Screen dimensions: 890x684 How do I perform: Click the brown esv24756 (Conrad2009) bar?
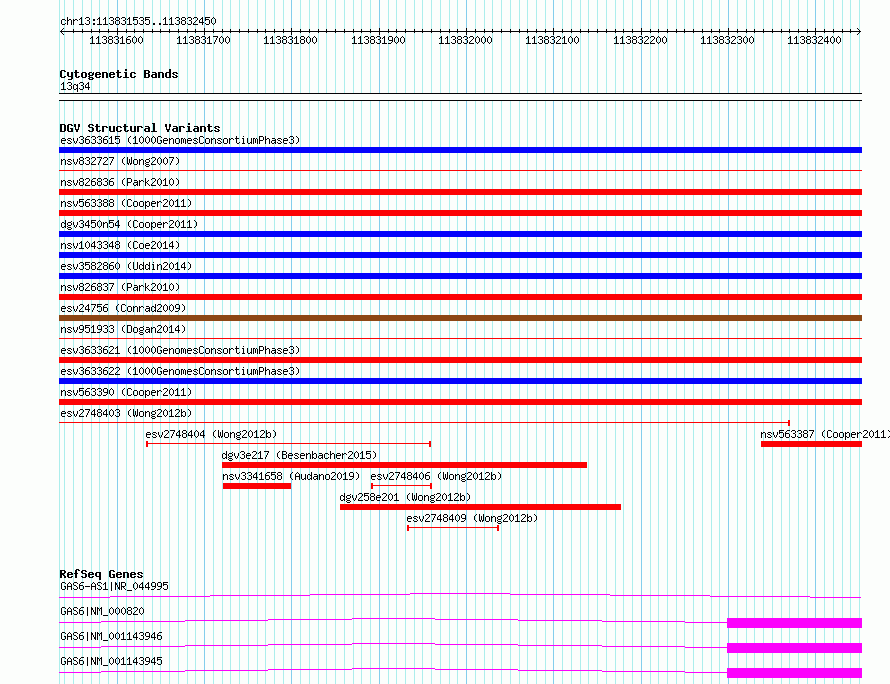[460, 318]
